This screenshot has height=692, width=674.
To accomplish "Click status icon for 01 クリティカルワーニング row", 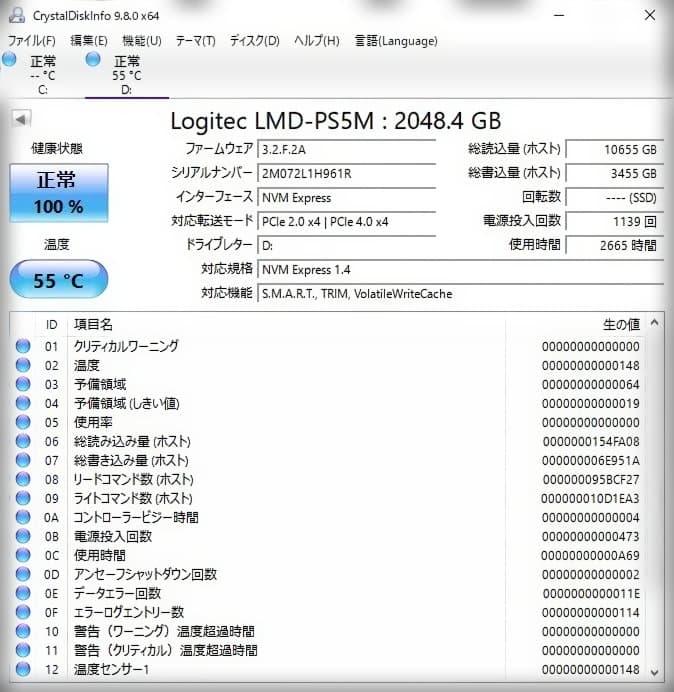I will tap(23, 346).
